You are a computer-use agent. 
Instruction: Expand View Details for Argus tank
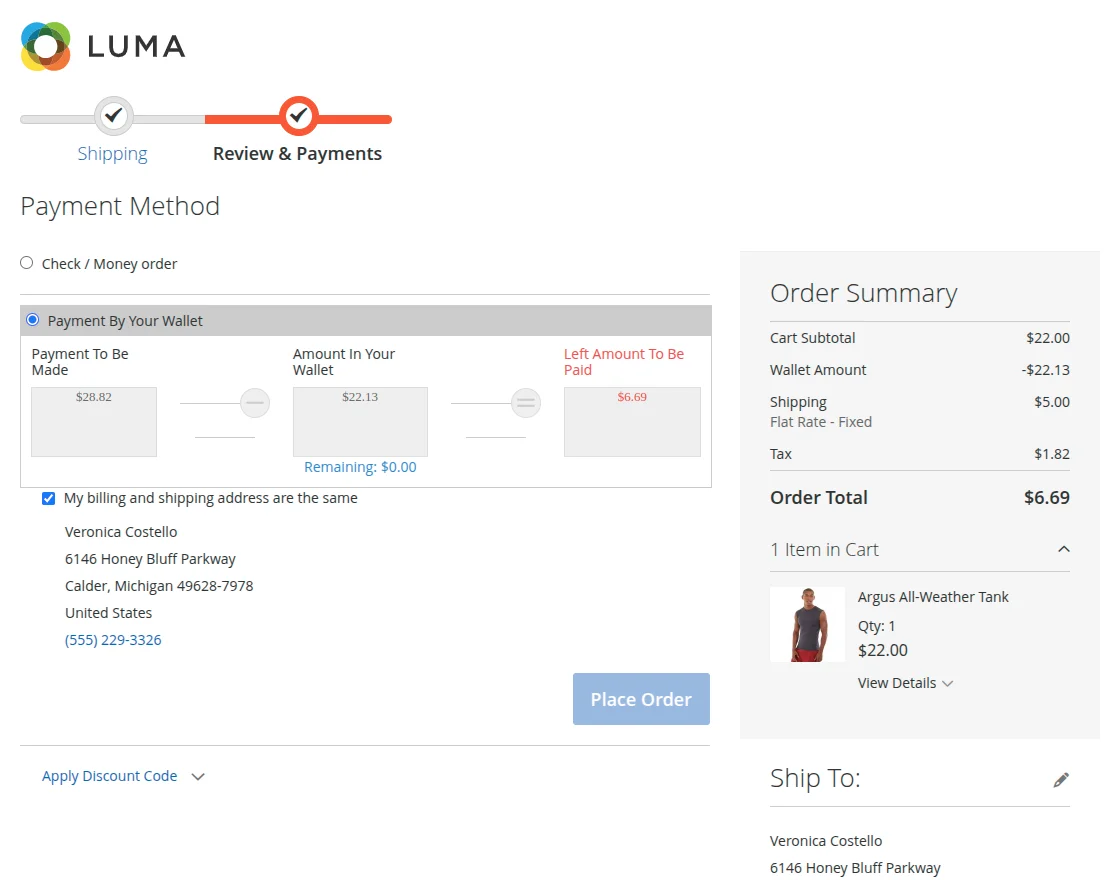[905, 683]
